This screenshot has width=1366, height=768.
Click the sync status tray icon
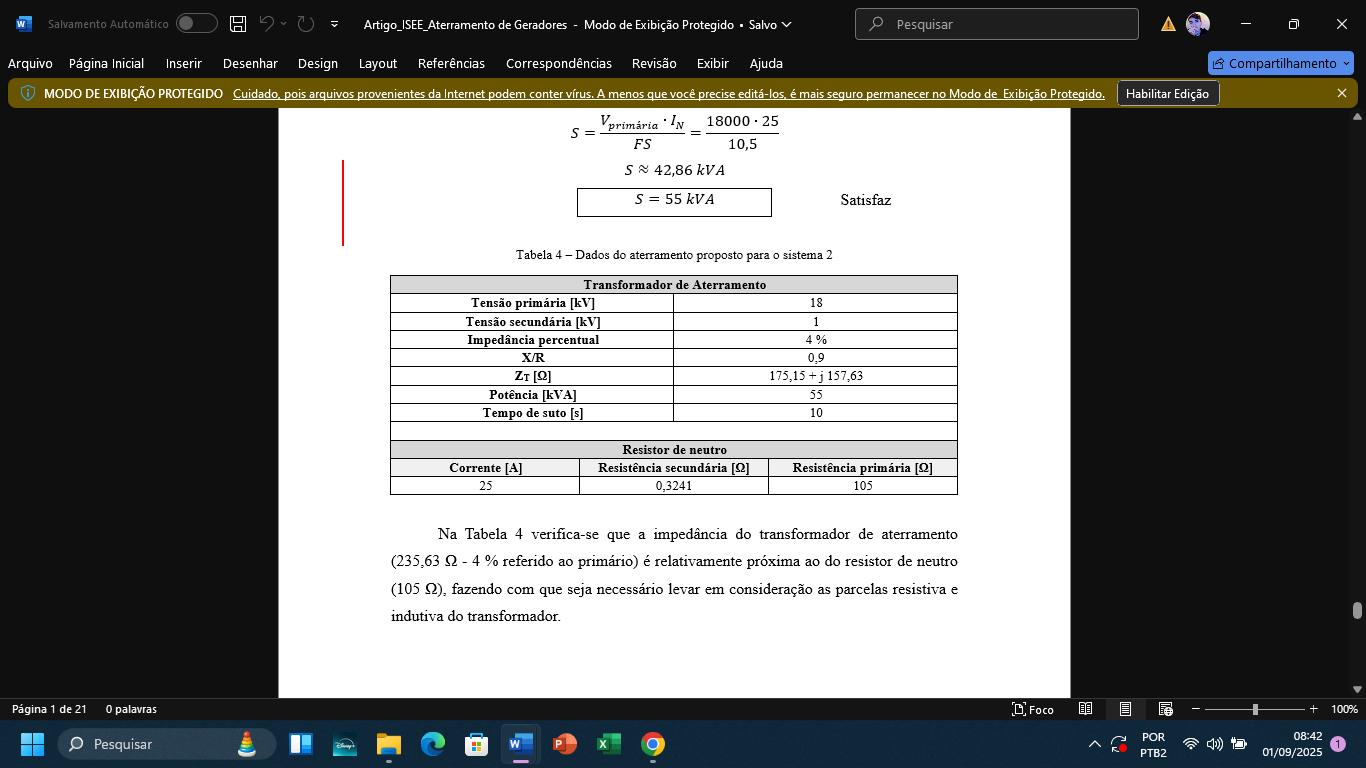click(x=1119, y=744)
